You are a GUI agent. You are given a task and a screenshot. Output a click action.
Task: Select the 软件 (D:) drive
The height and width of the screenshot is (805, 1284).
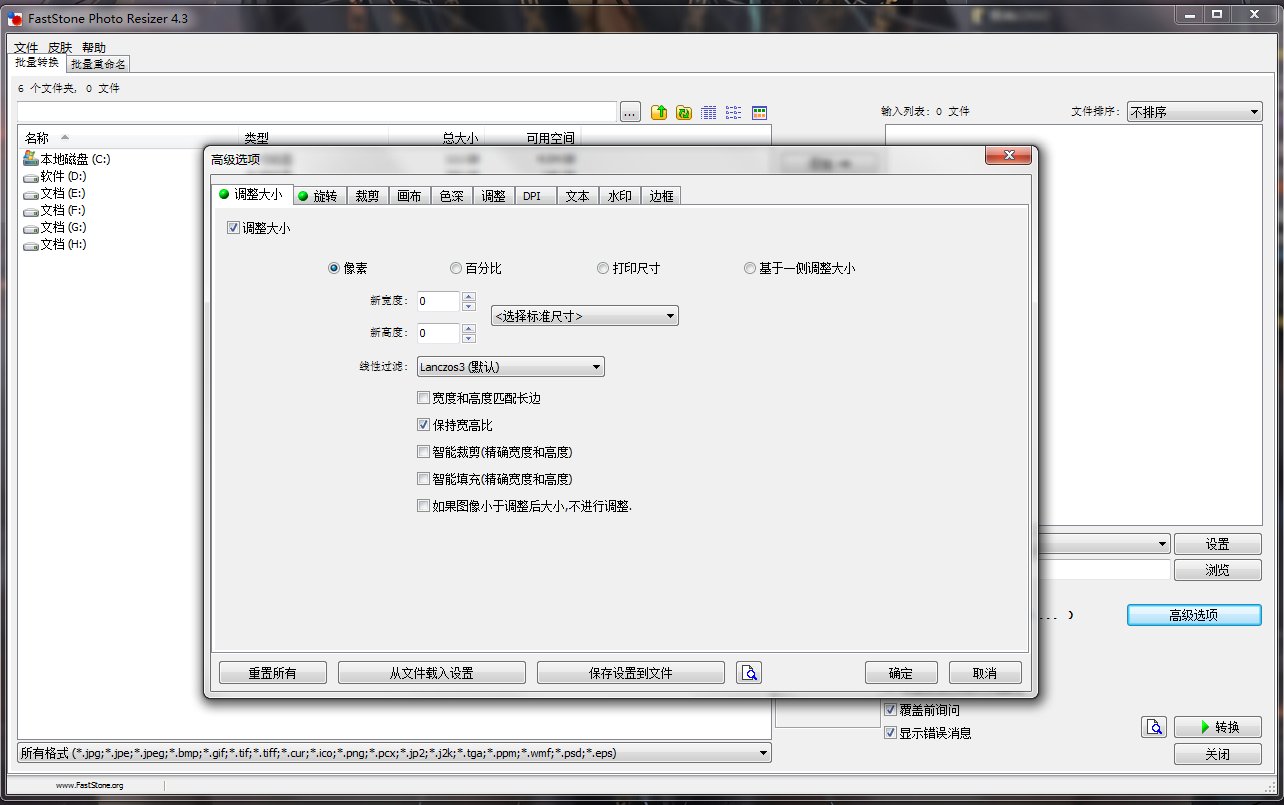click(x=55, y=176)
